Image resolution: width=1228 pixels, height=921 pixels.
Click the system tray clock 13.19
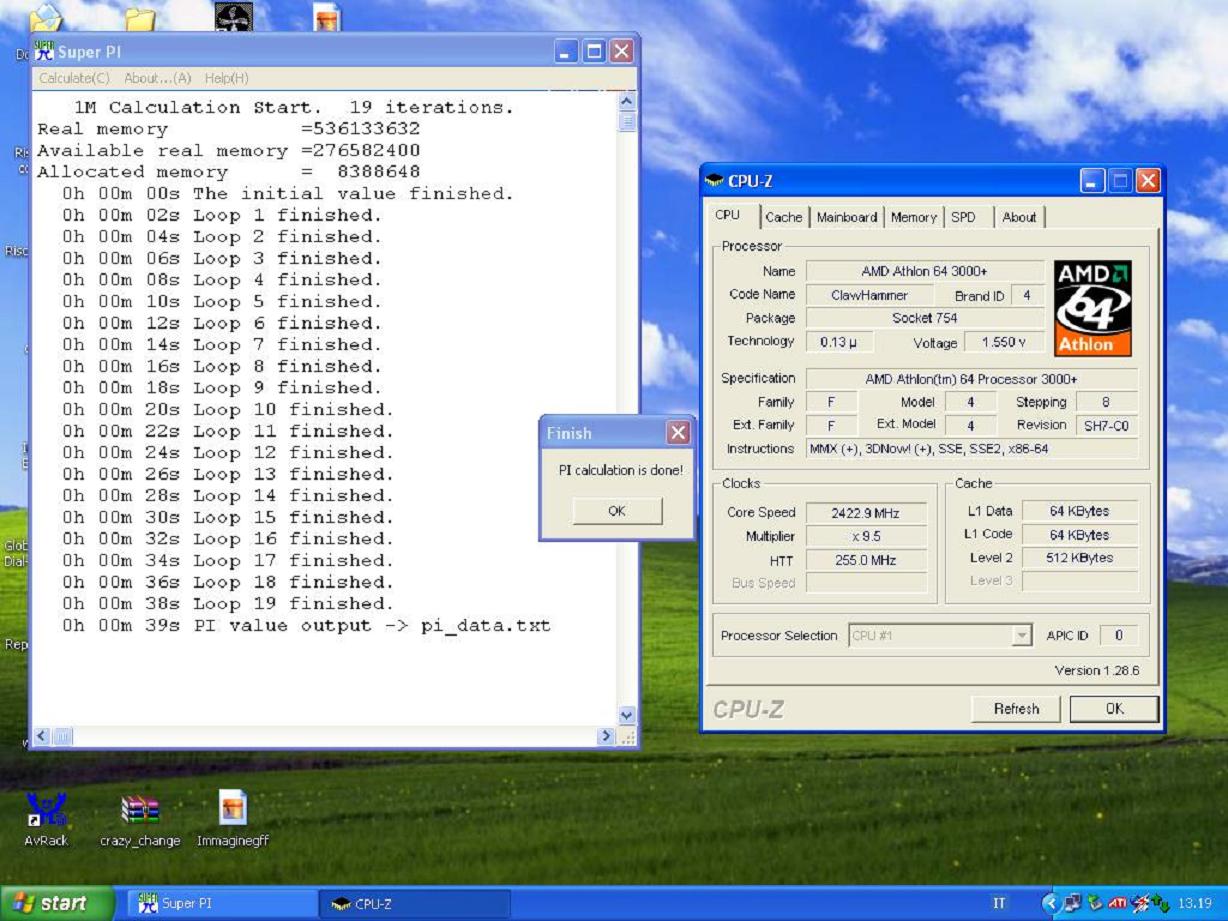point(1195,903)
